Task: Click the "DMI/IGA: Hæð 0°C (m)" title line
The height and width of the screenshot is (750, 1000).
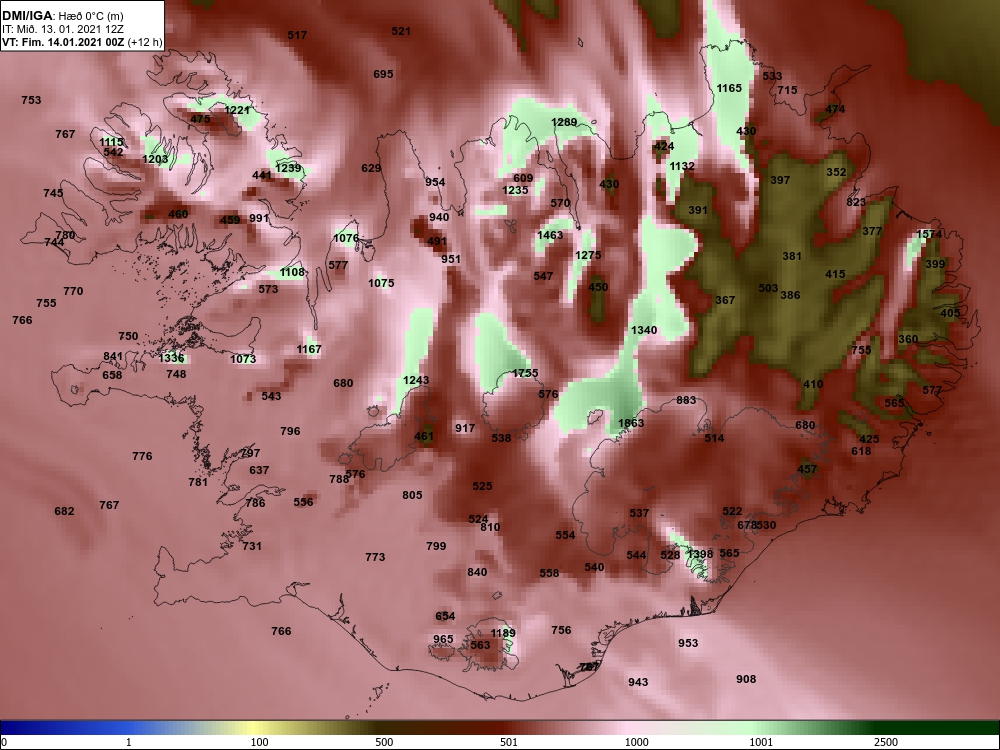Action: (x=62, y=16)
